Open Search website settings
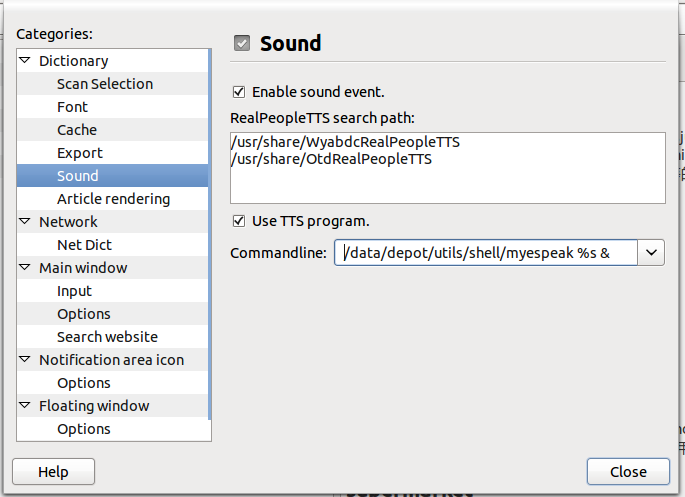This screenshot has width=685, height=497. point(107,337)
